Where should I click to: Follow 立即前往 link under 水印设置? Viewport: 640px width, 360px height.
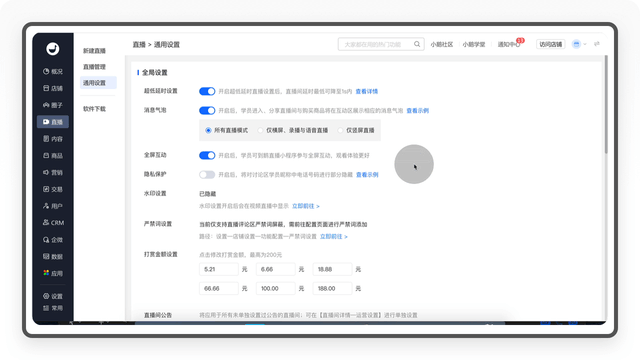[306, 206]
